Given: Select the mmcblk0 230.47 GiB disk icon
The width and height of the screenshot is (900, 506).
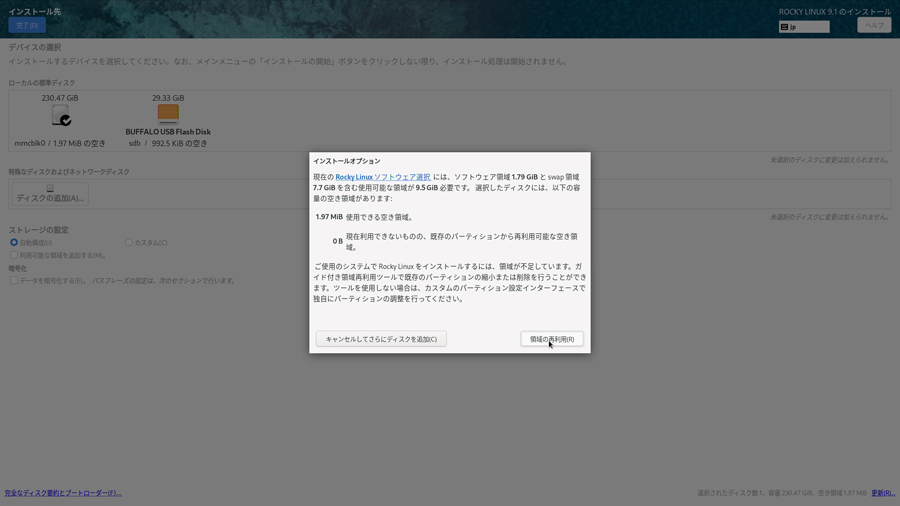Looking at the screenshot, I should (x=60, y=116).
